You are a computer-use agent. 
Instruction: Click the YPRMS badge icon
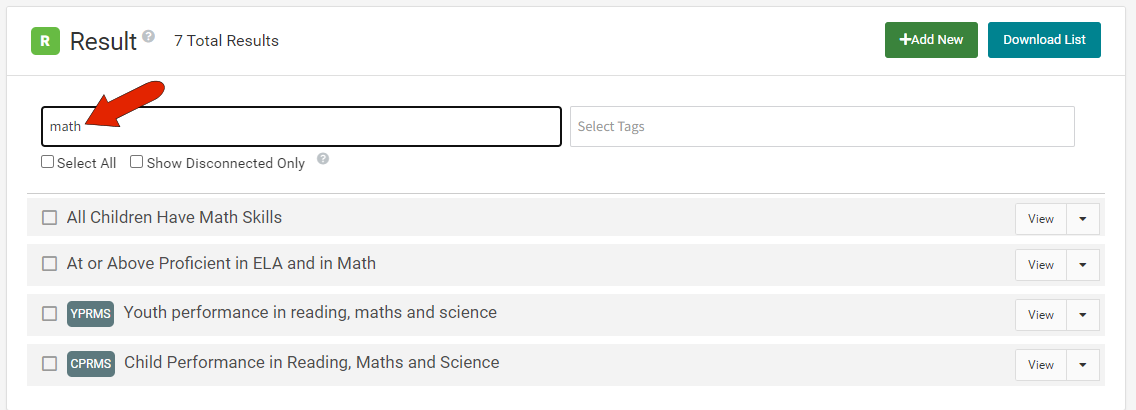[91, 314]
